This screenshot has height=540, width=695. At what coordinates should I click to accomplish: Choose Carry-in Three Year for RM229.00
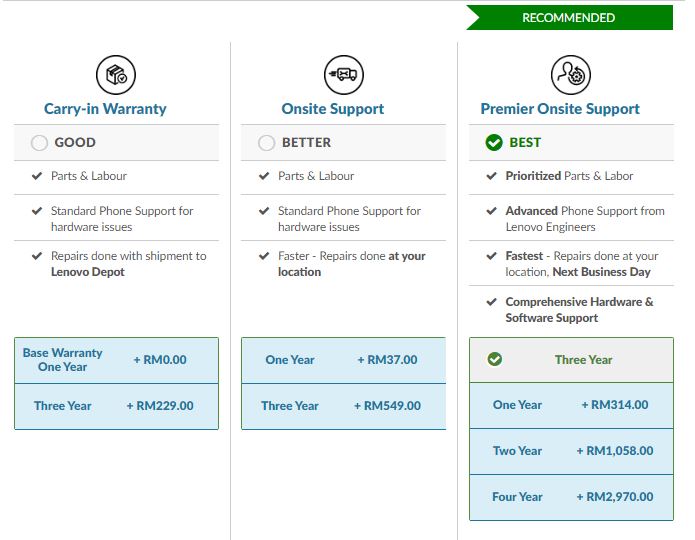116,406
